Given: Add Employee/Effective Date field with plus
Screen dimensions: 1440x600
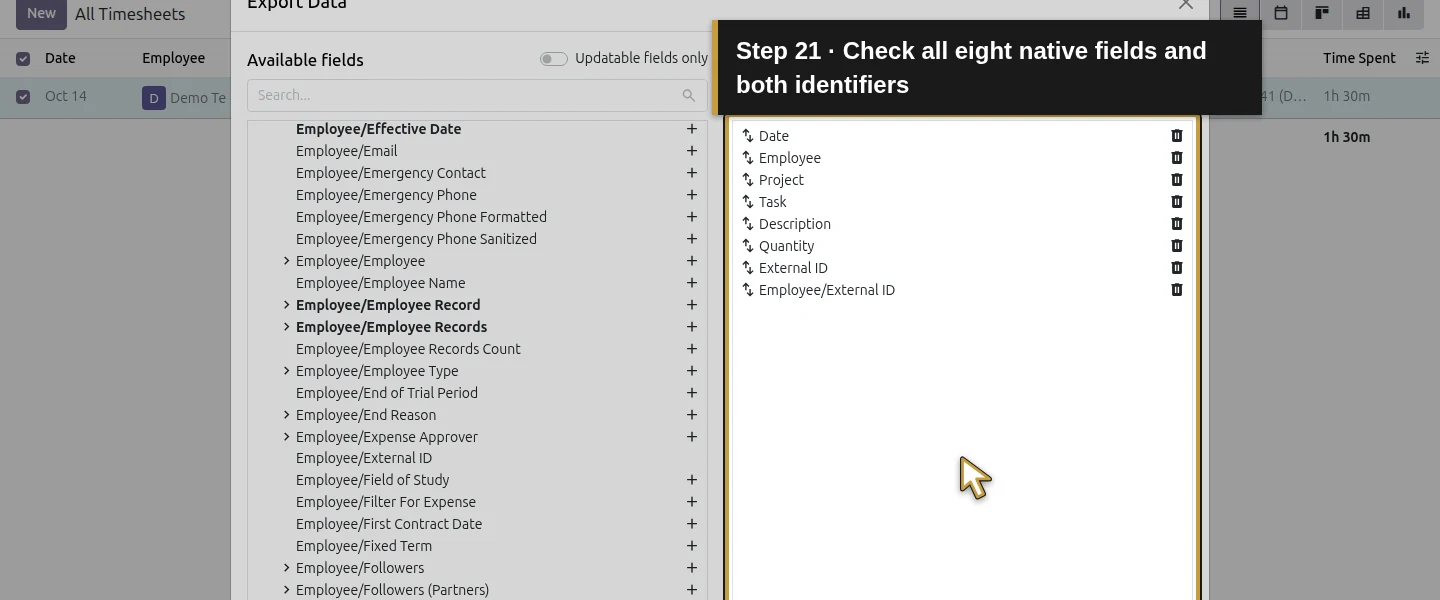Looking at the screenshot, I should 691,129.
